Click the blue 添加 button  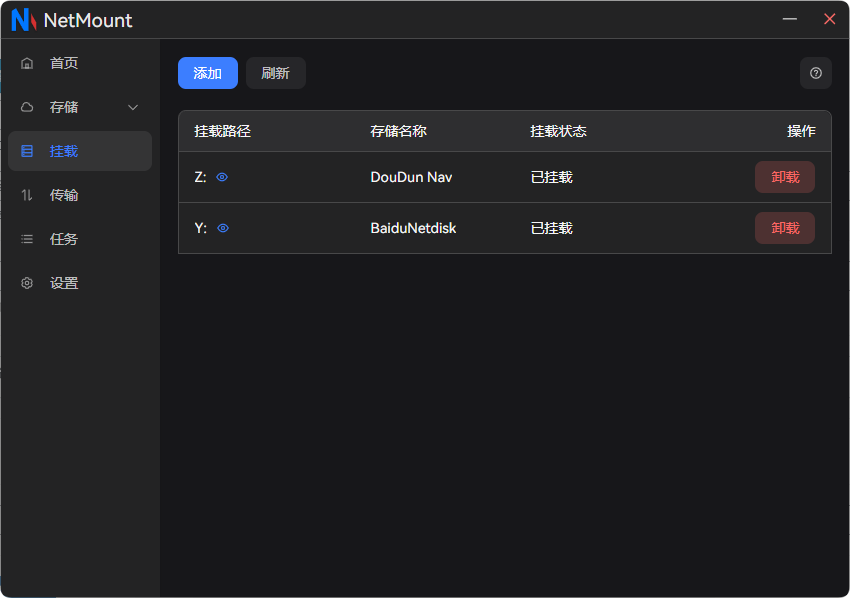click(x=207, y=73)
